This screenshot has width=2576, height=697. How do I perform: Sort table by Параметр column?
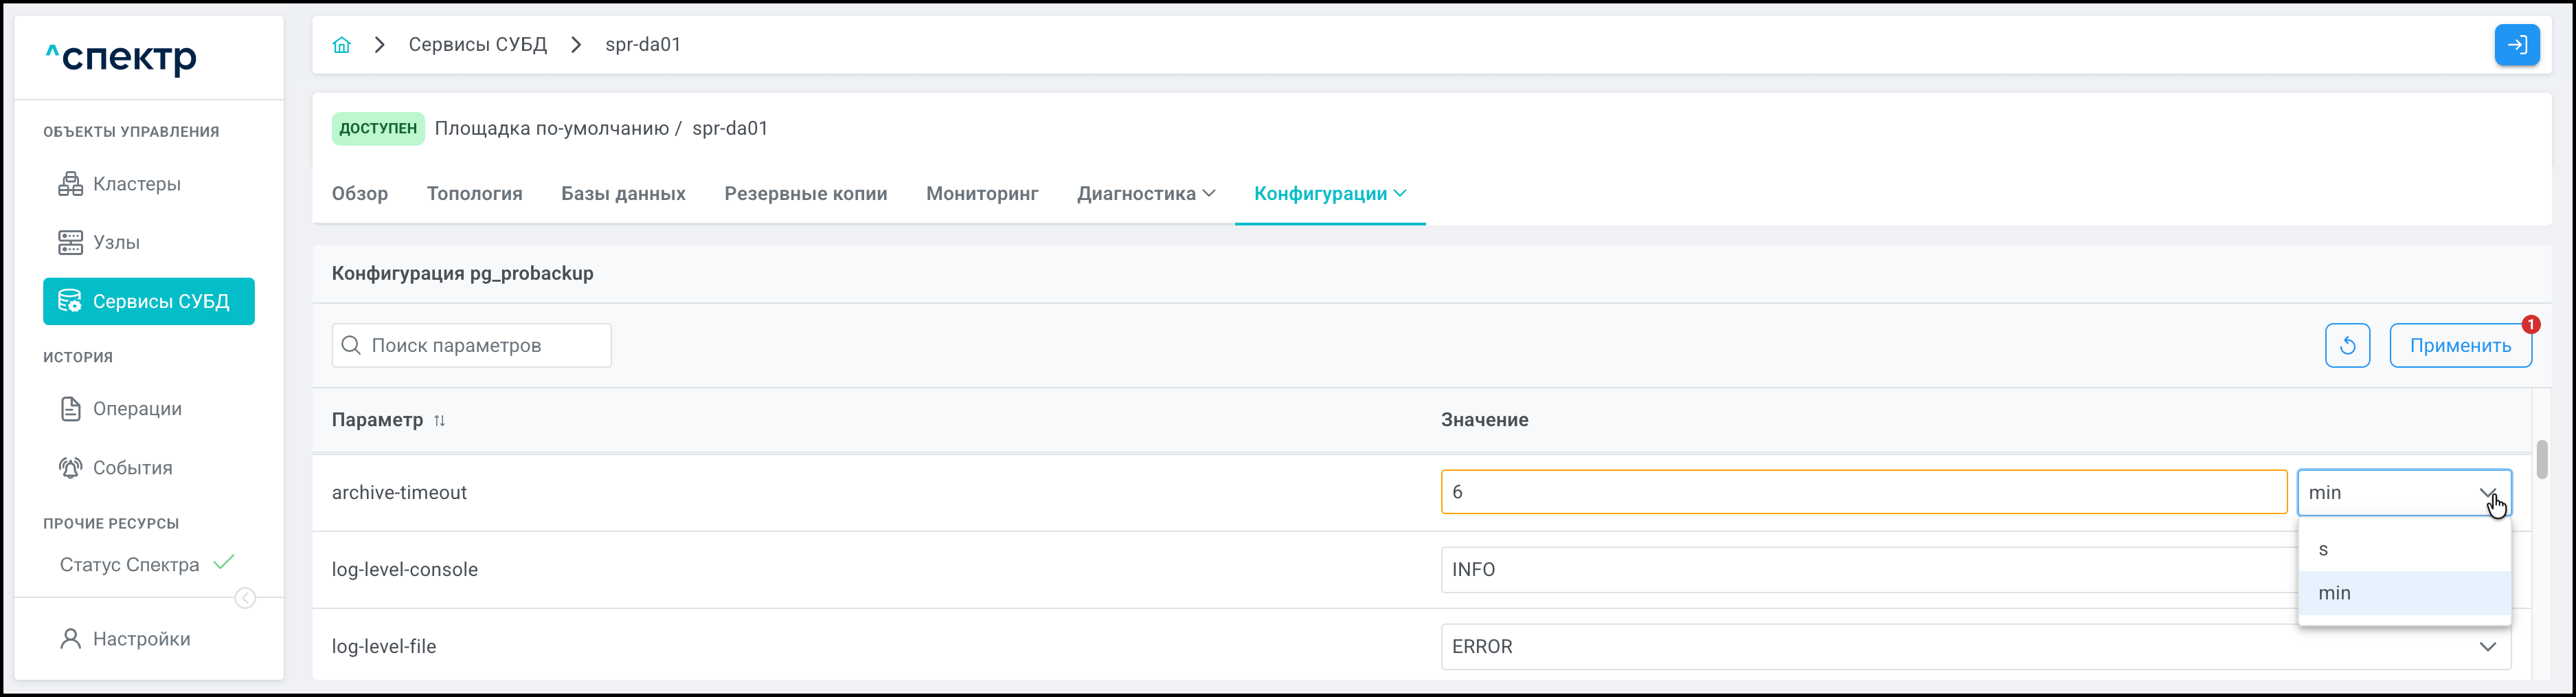439,421
